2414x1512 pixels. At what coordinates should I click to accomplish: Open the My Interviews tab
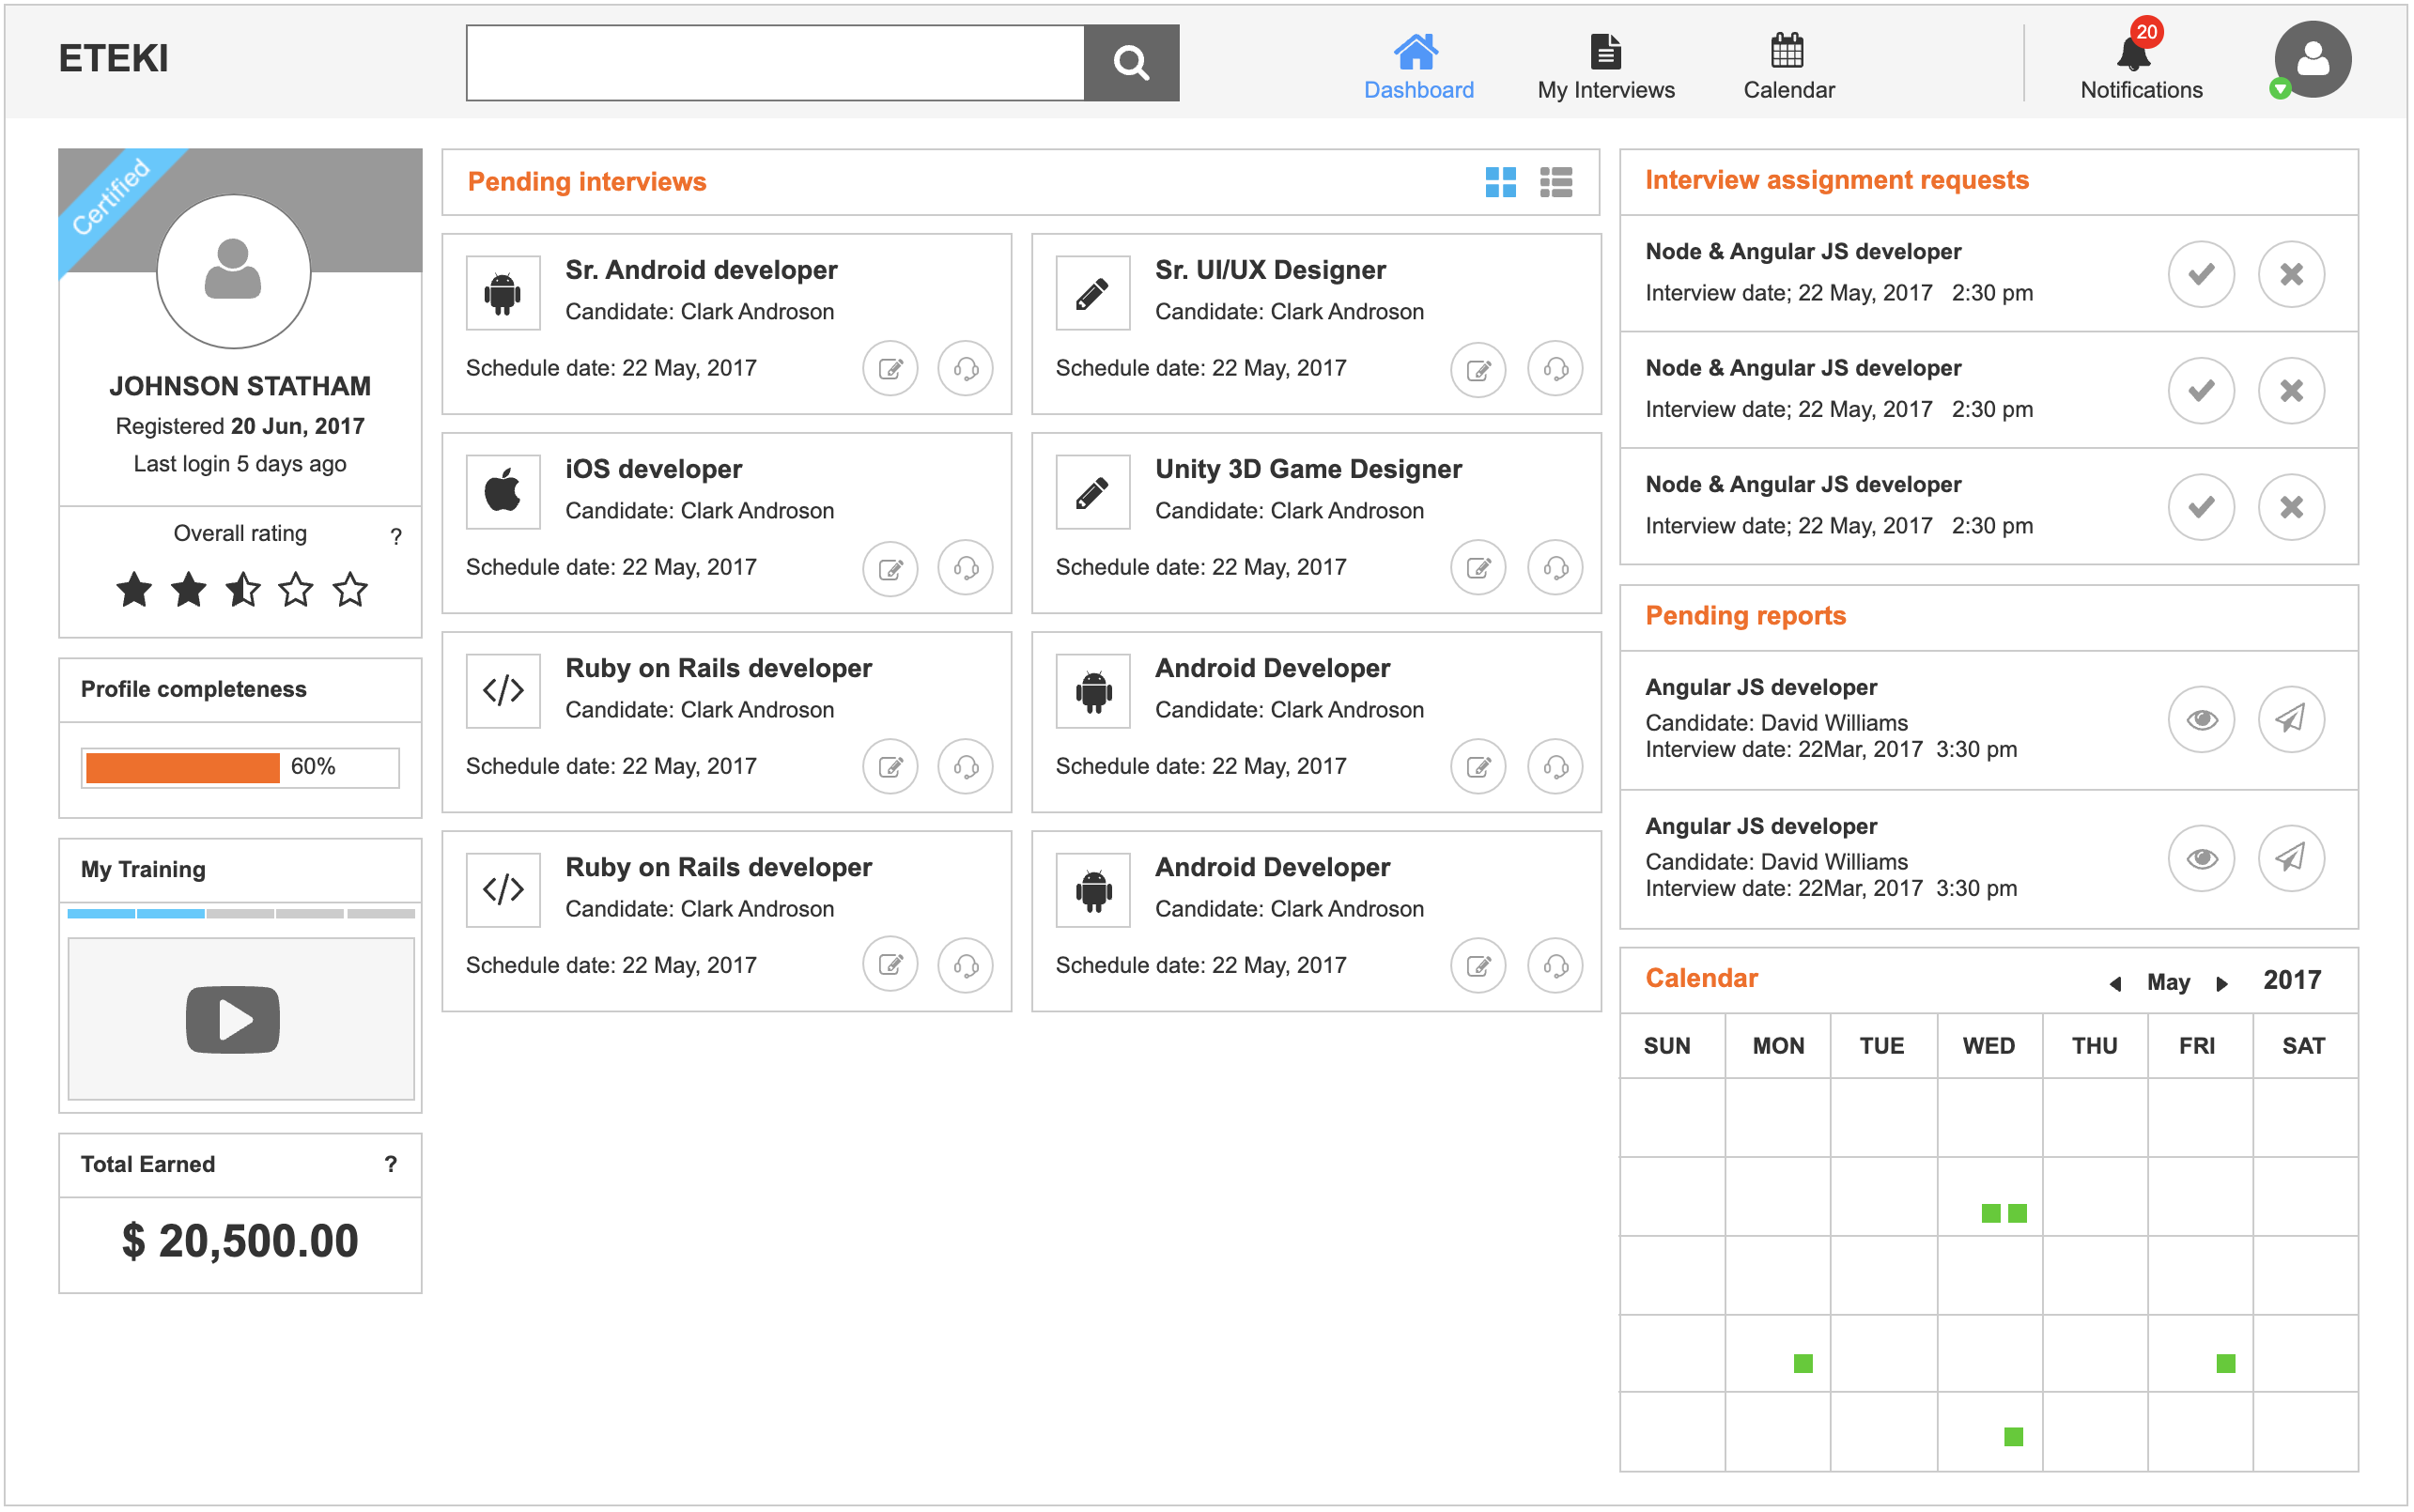click(x=1606, y=66)
